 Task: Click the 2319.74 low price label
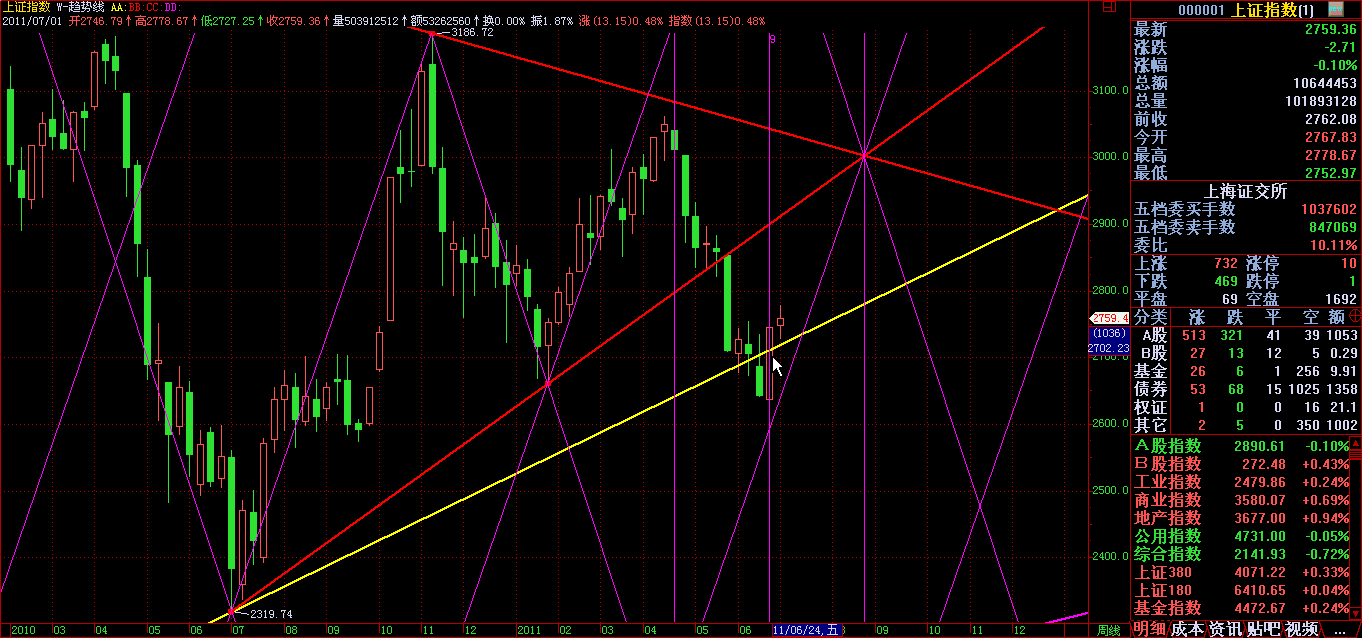[270, 614]
